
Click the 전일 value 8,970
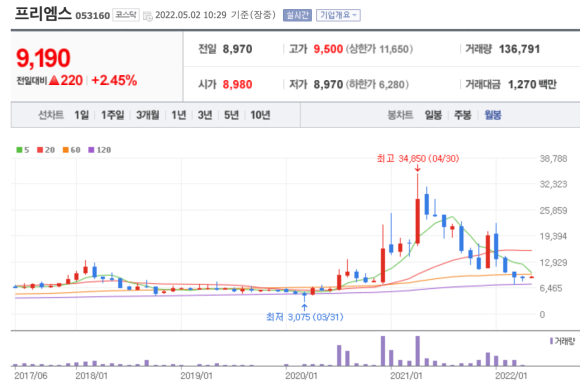tap(237, 49)
